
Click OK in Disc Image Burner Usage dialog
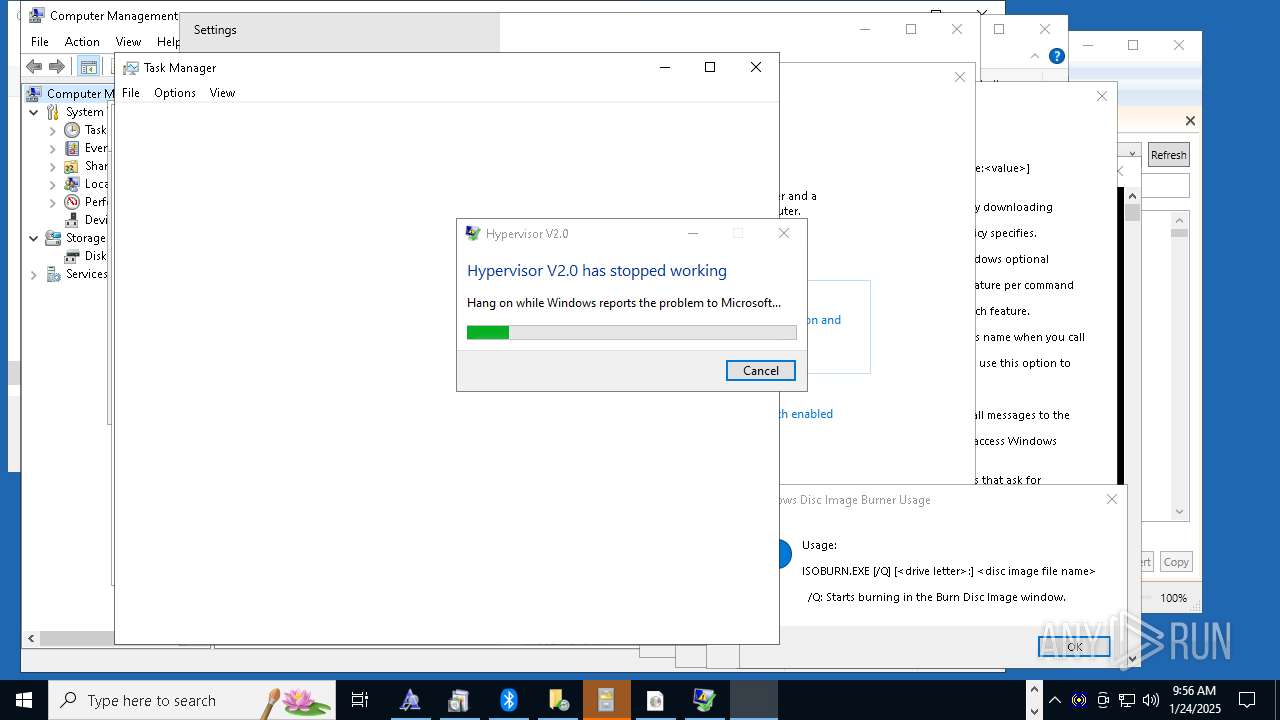pos(1074,646)
